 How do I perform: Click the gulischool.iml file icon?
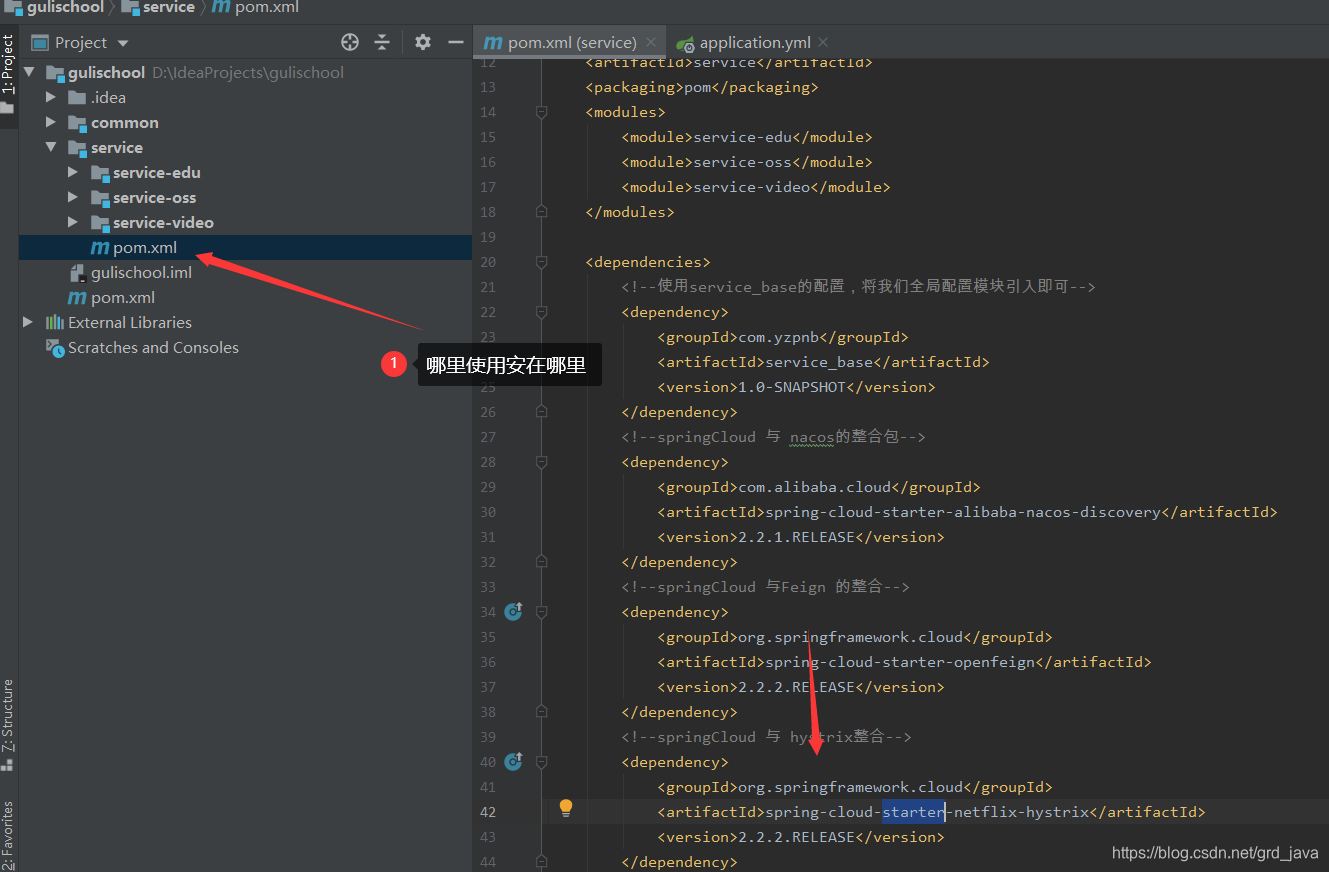coord(77,272)
